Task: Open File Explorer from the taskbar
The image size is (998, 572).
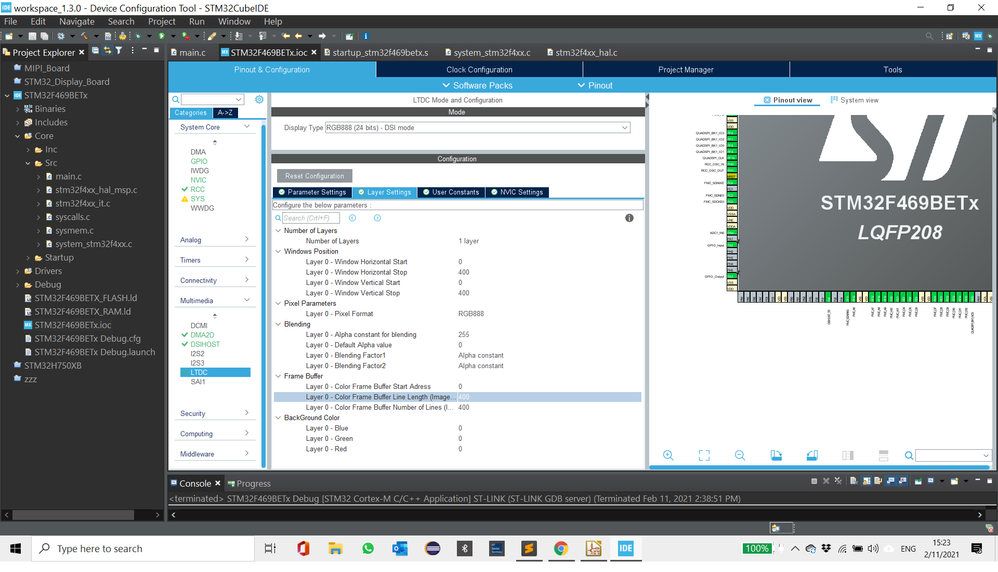Action: coord(335,548)
